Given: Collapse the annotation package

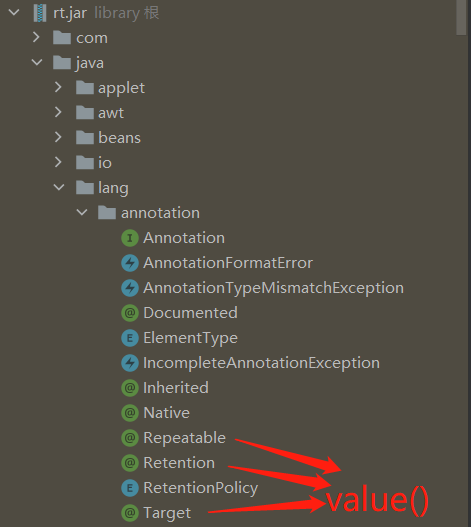Looking at the screenshot, I should coord(82,212).
